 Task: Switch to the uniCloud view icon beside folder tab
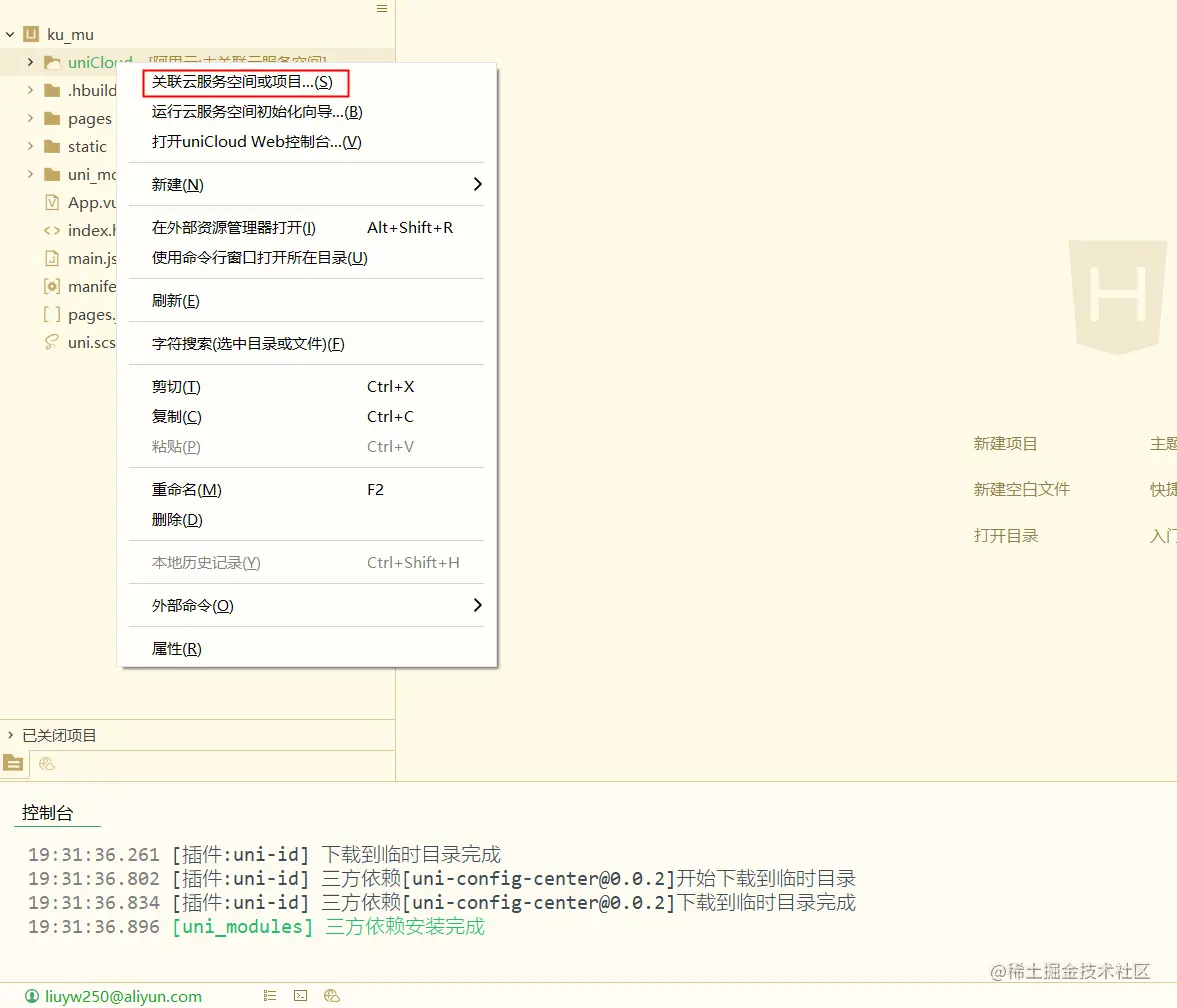tap(47, 763)
